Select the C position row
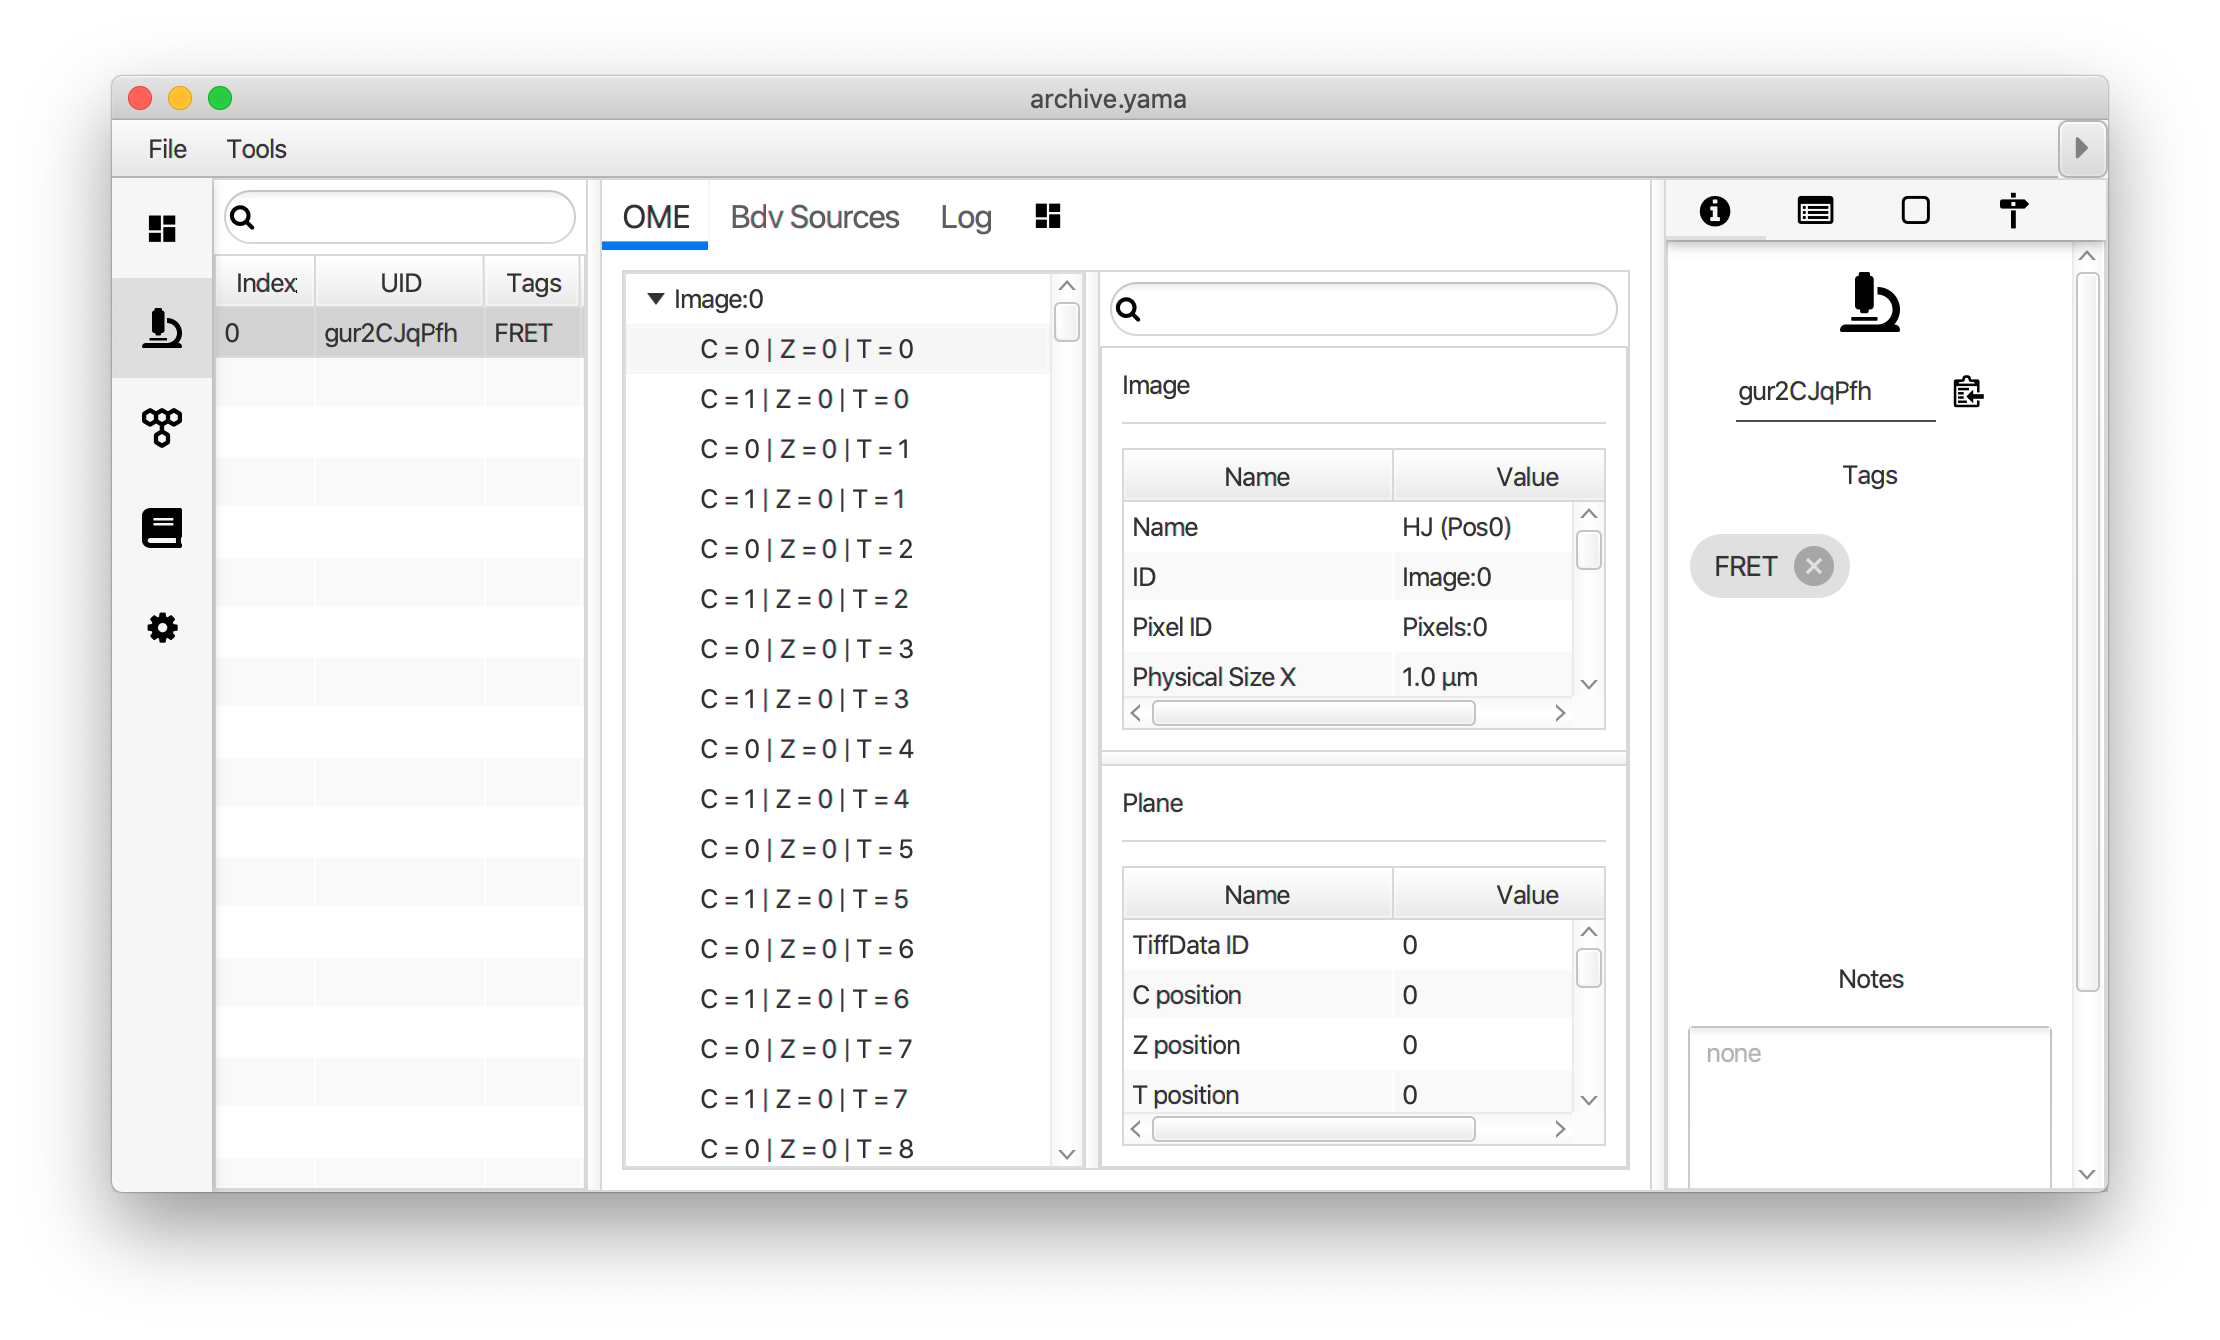Image resolution: width=2220 pixels, height=1340 pixels. (x=1348, y=995)
